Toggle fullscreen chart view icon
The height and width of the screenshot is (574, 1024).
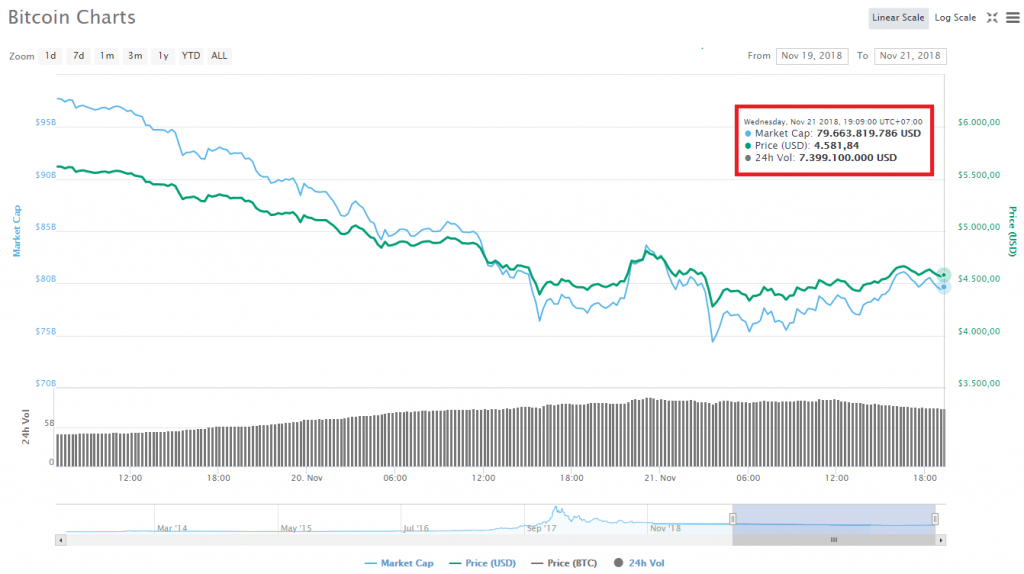pos(992,18)
